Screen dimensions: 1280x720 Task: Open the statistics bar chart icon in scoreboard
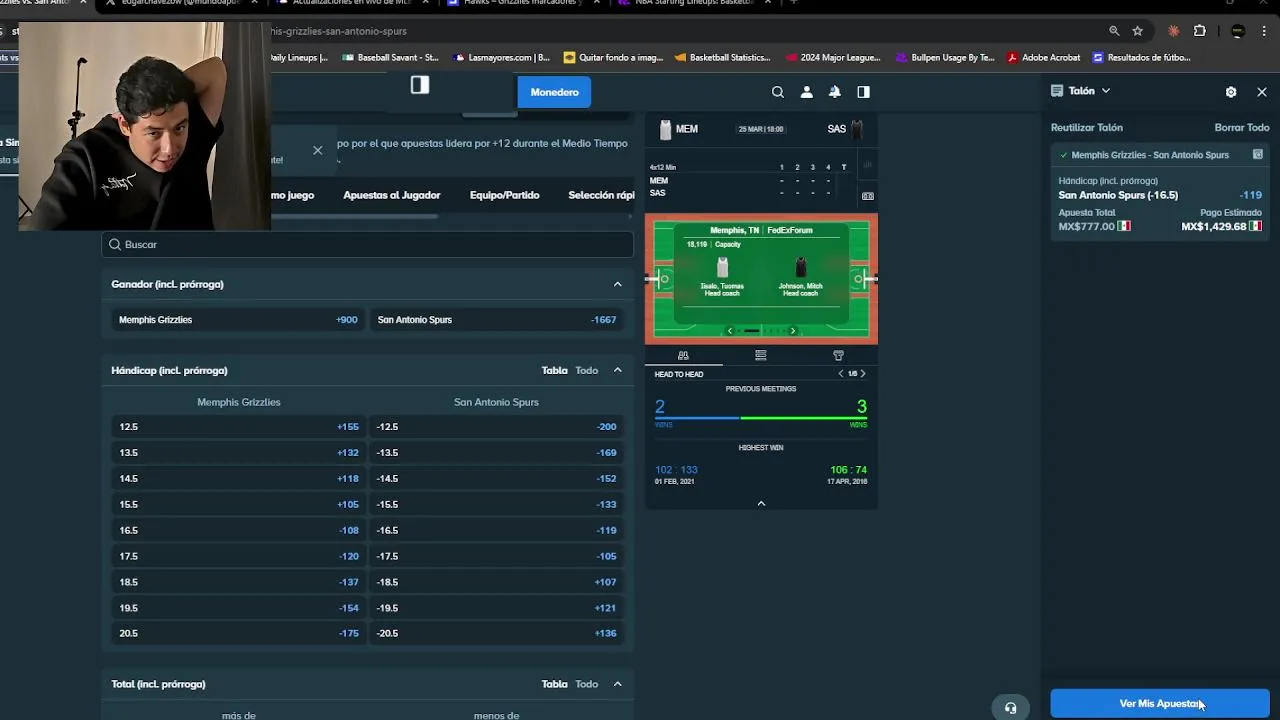(x=867, y=166)
